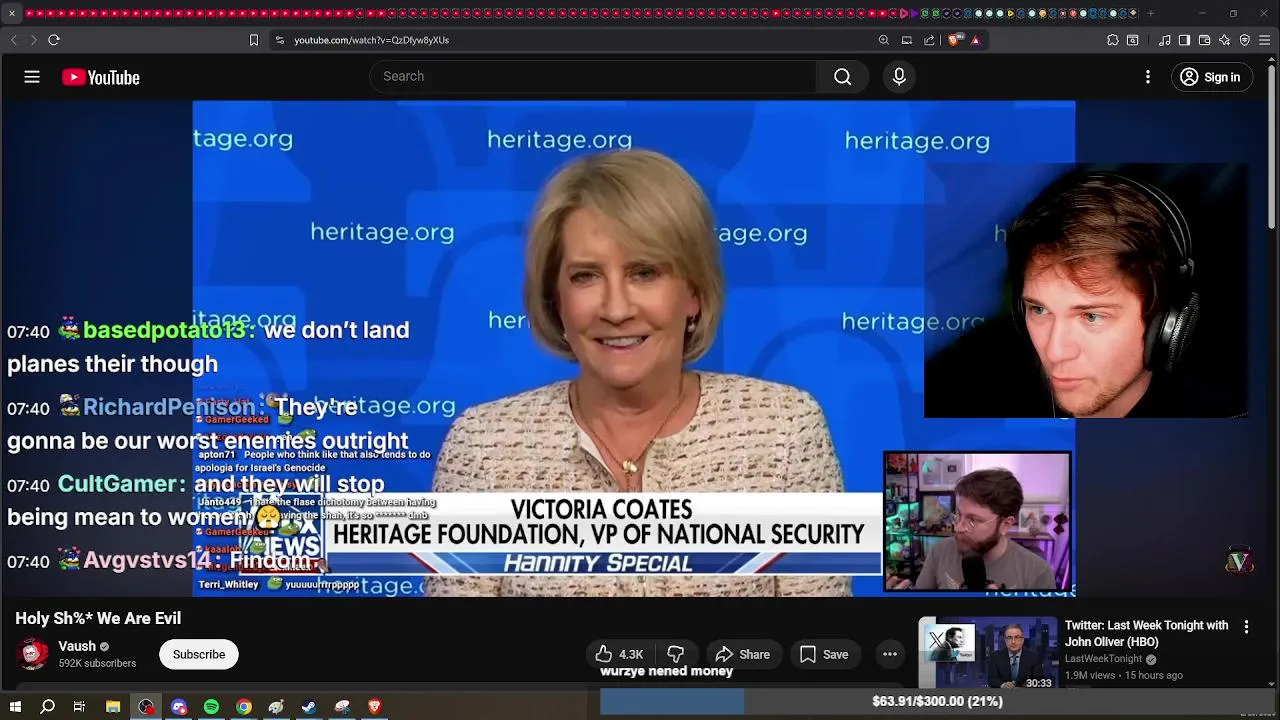Click the address bar URL
This screenshot has height=720, width=1280.
point(371,40)
